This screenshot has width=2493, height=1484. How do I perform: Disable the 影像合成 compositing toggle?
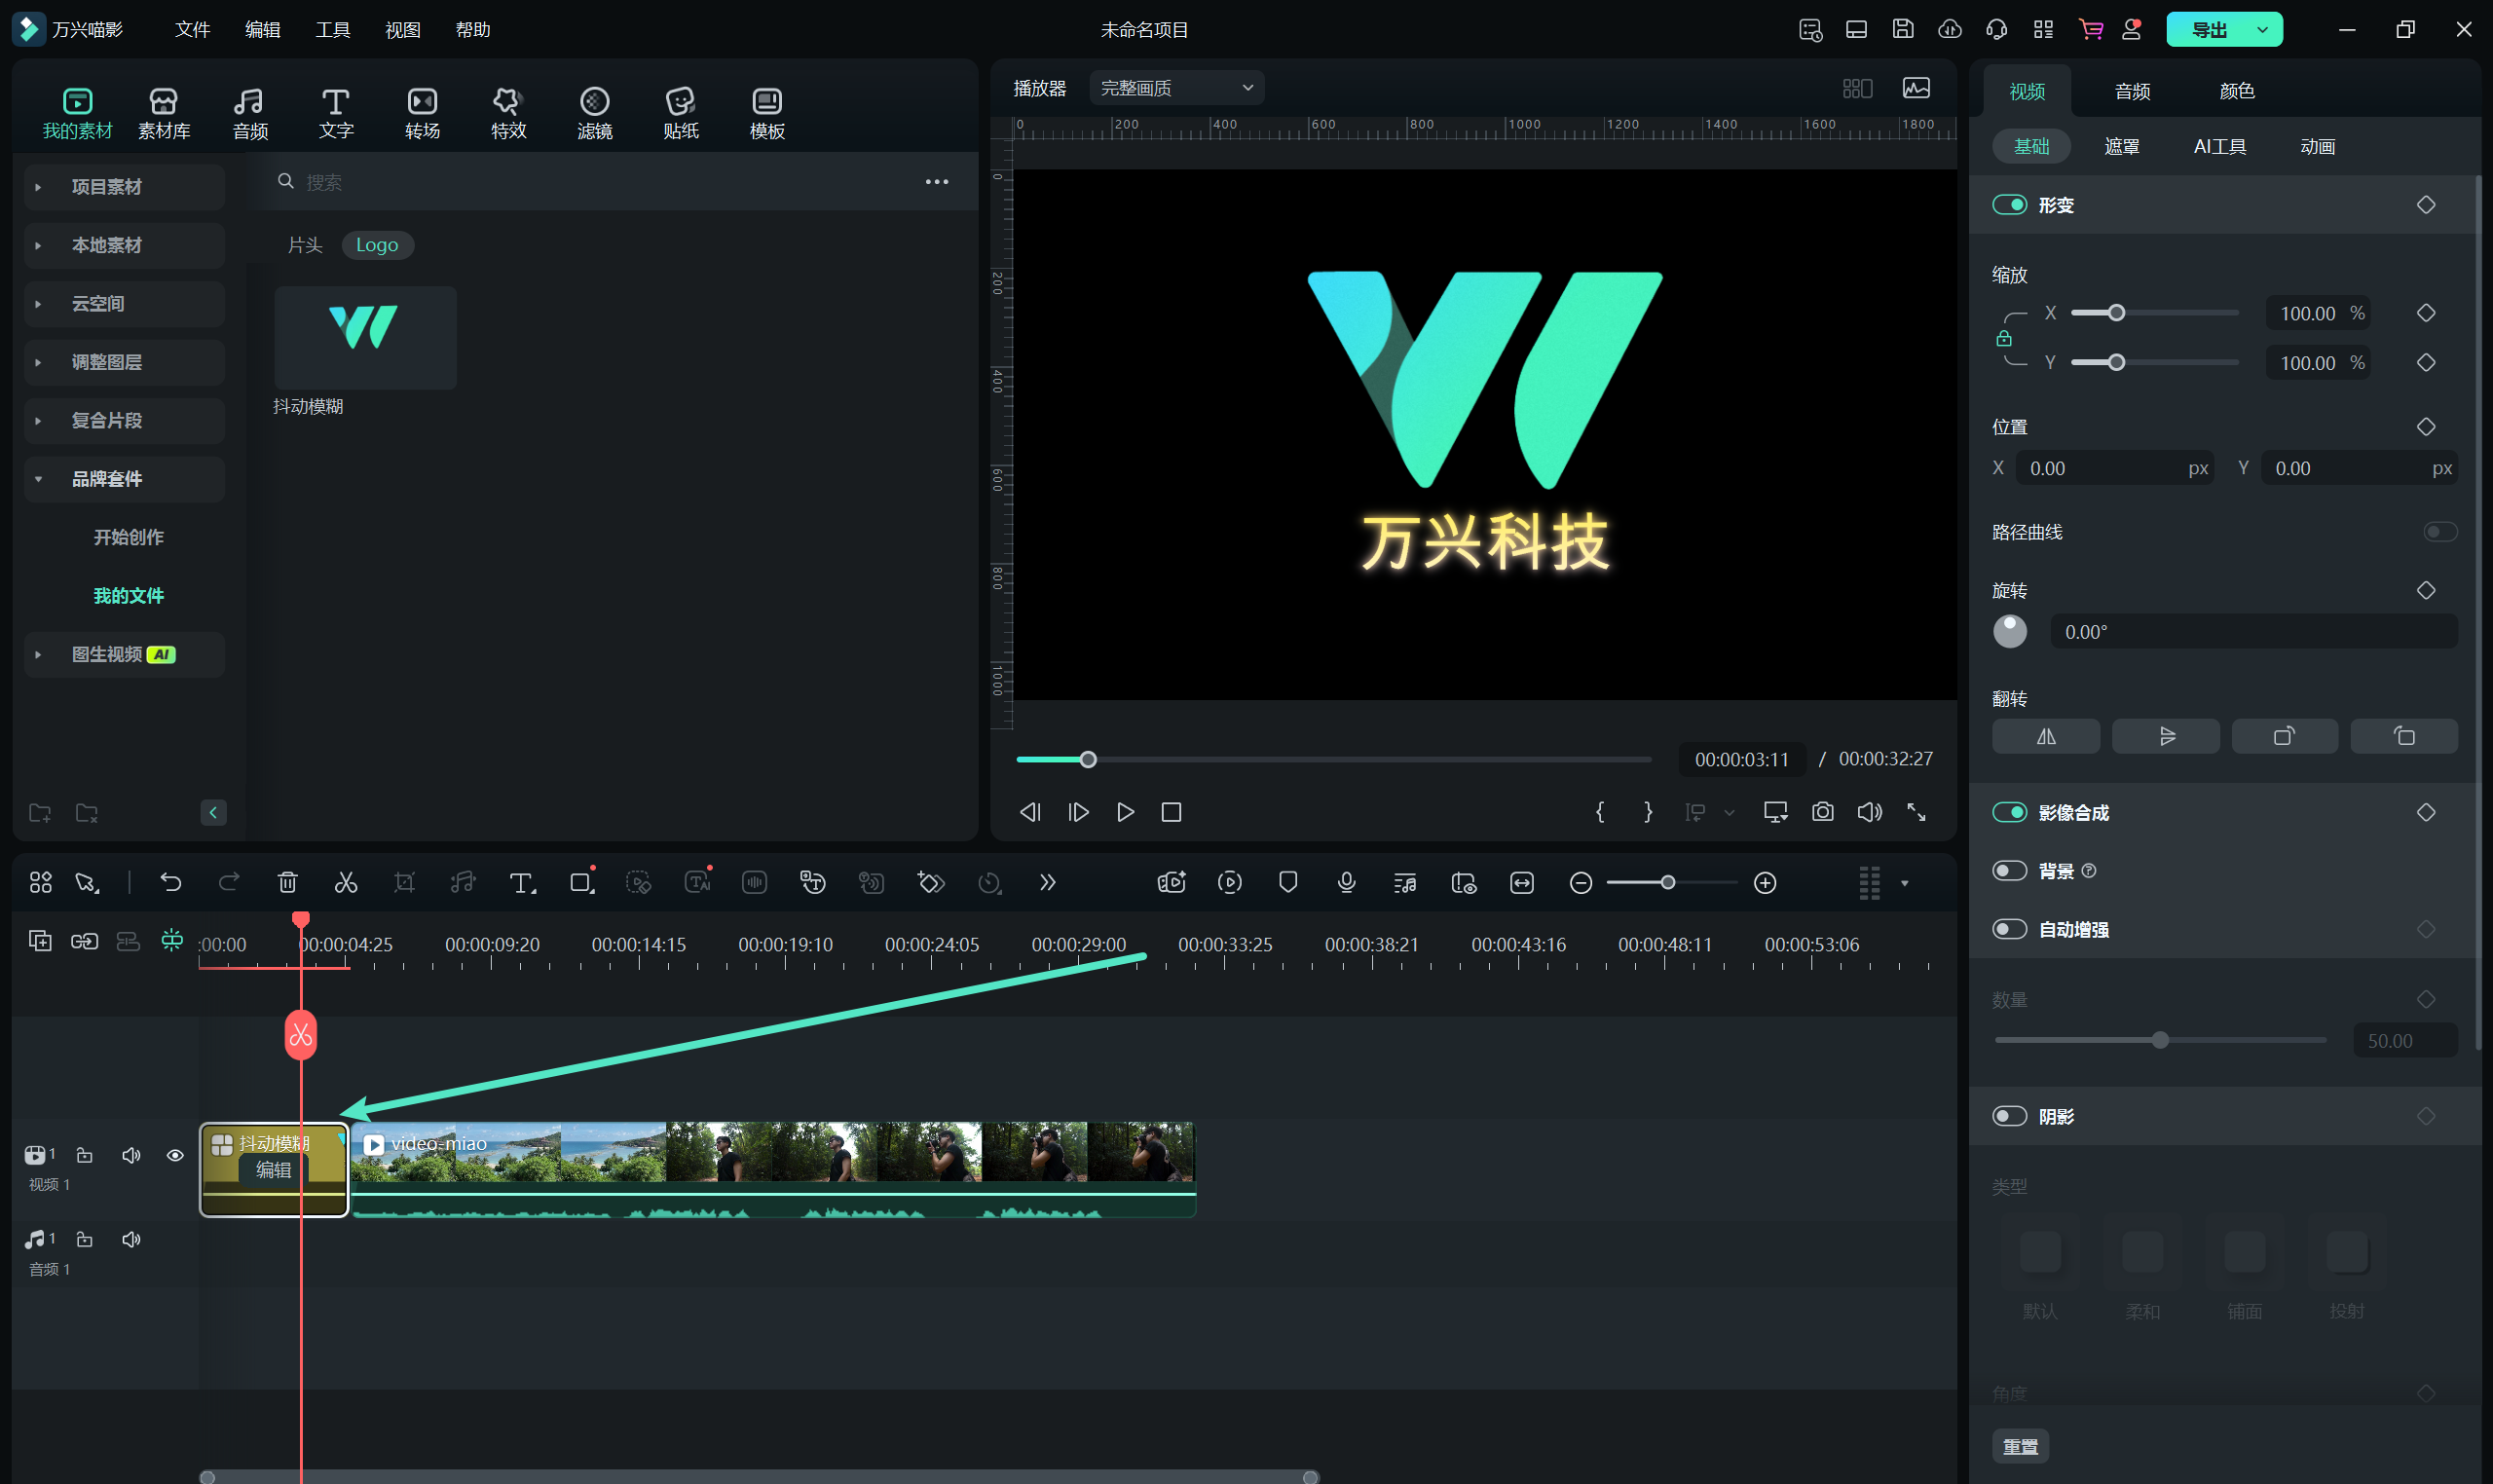tap(2011, 812)
